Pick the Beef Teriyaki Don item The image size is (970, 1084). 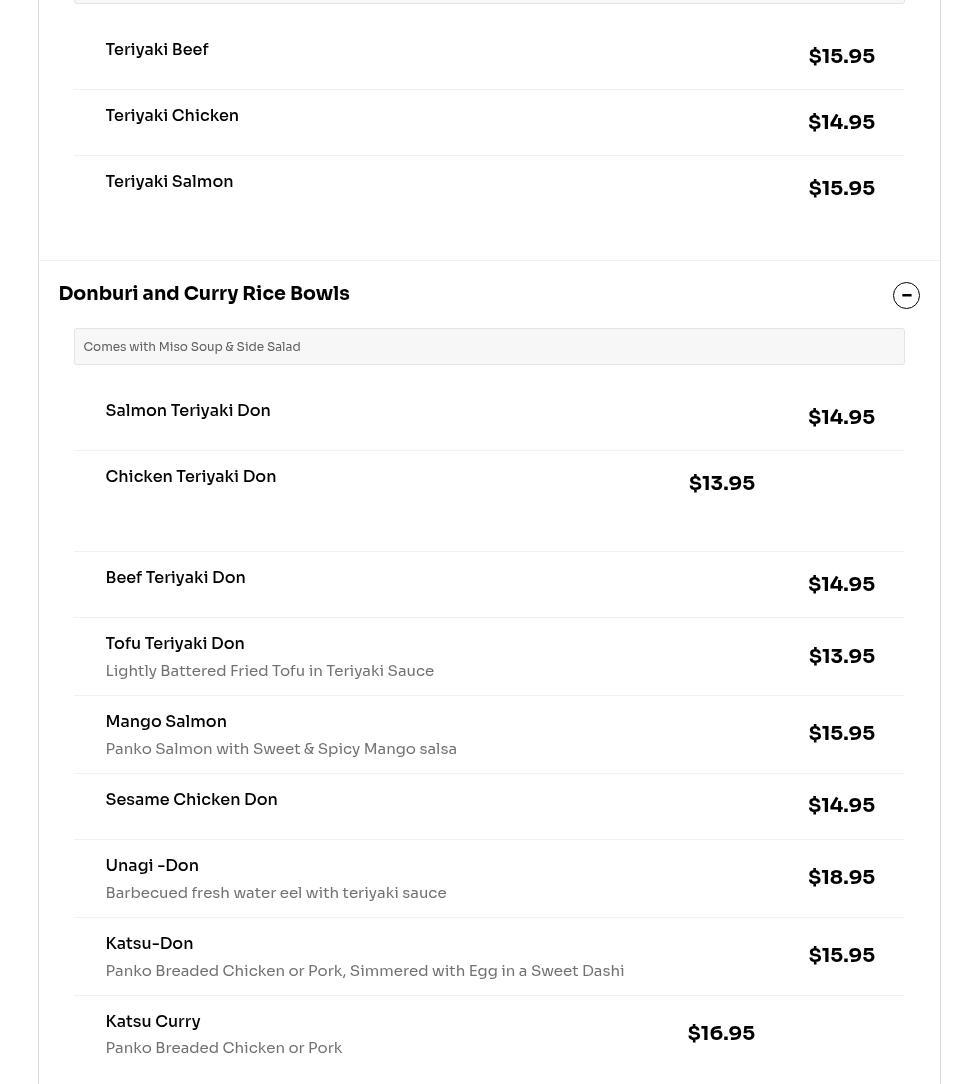(x=489, y=584)
